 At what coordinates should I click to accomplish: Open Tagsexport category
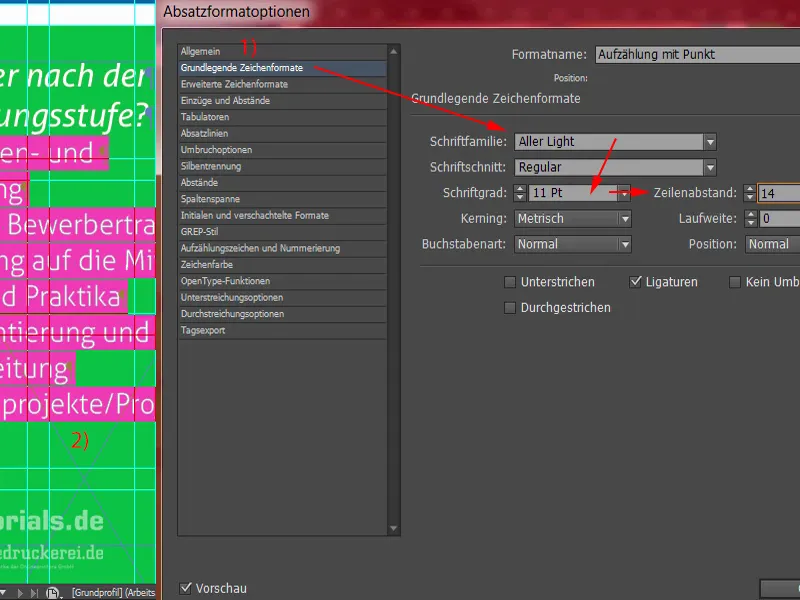pos(282,330)
